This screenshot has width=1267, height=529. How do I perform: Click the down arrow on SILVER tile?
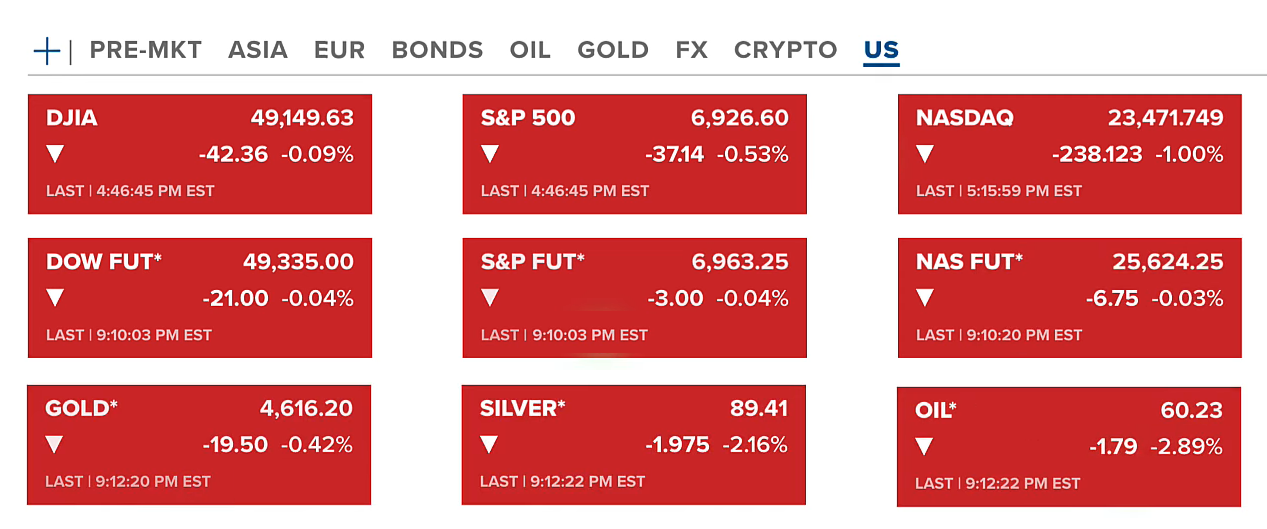click(489, 445)
